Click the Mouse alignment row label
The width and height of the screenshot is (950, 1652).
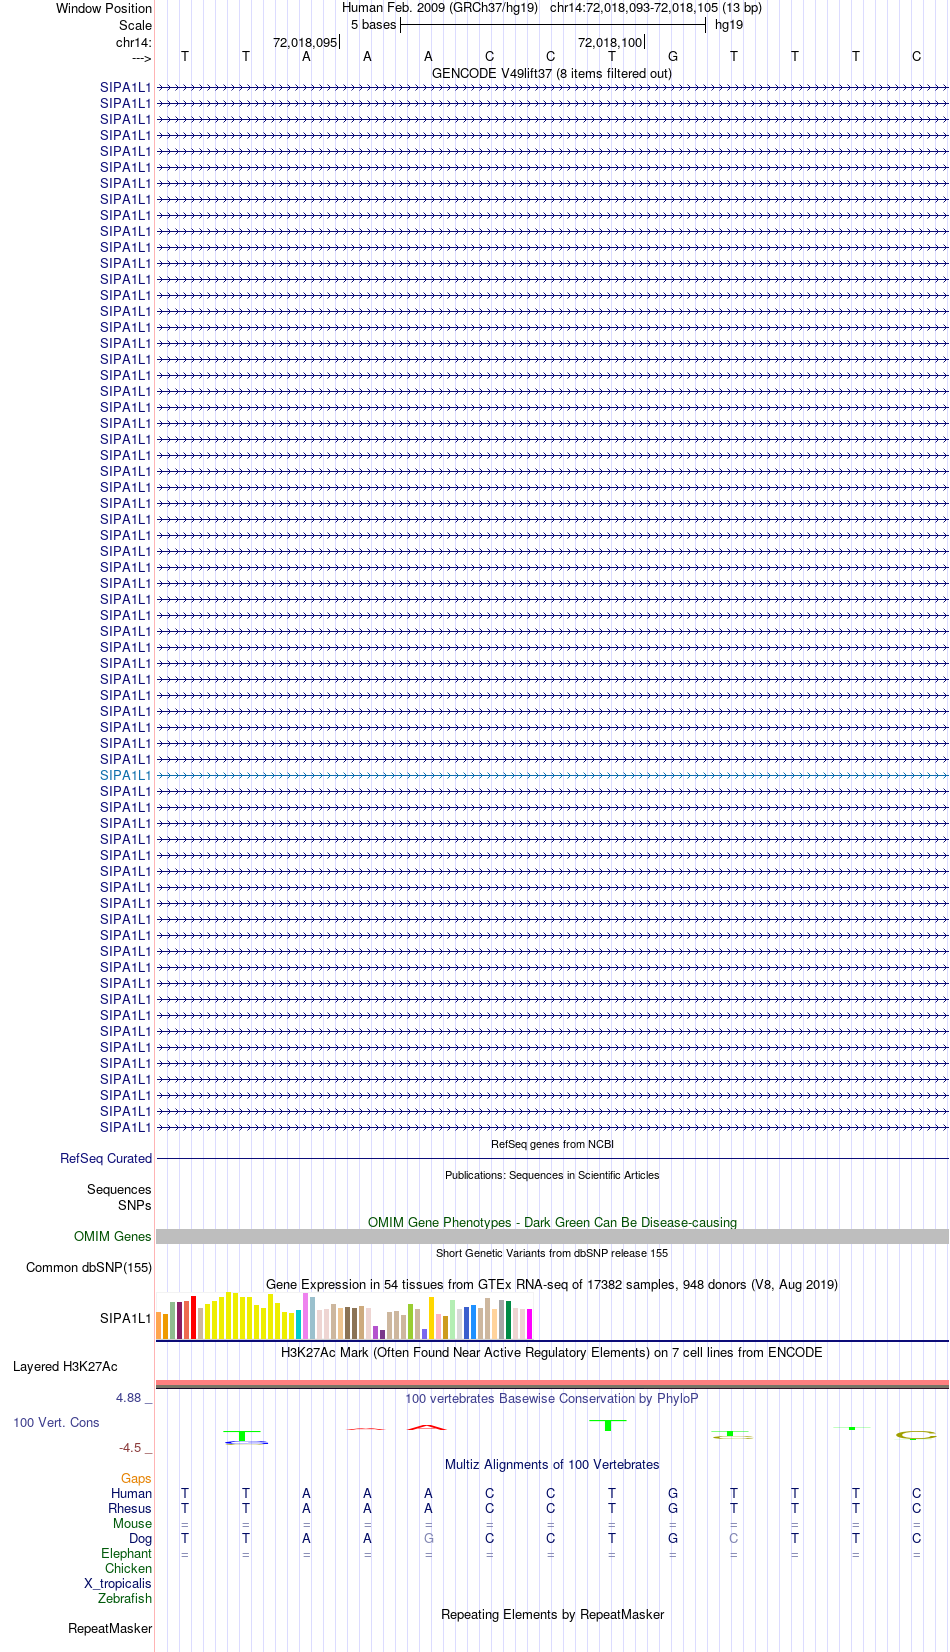[x=132, y=1523]
